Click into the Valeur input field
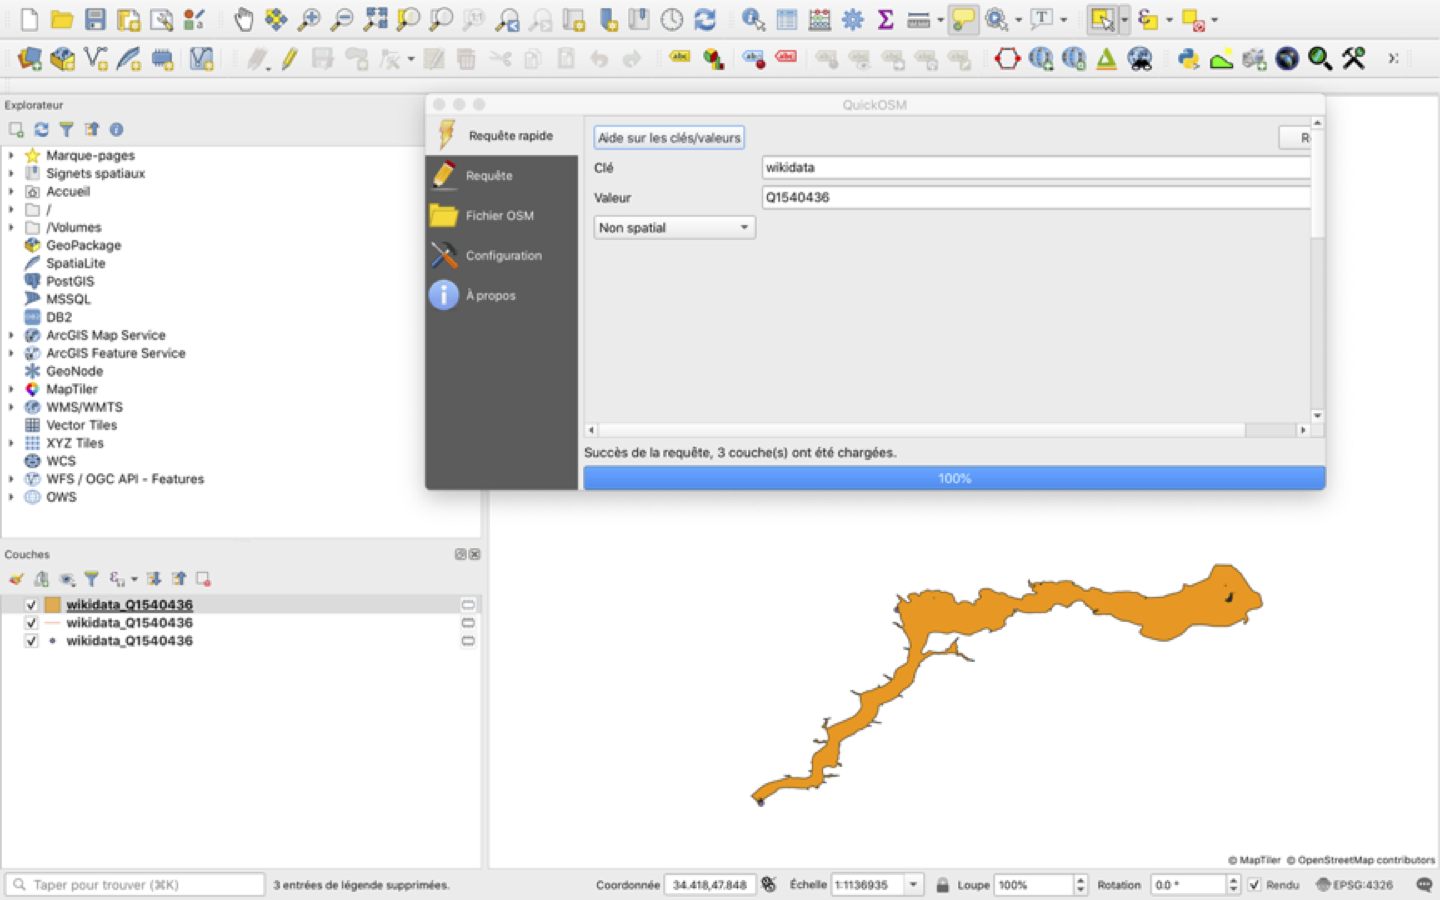Viewport: 1440px width, 900px height. pos(1036,197)
